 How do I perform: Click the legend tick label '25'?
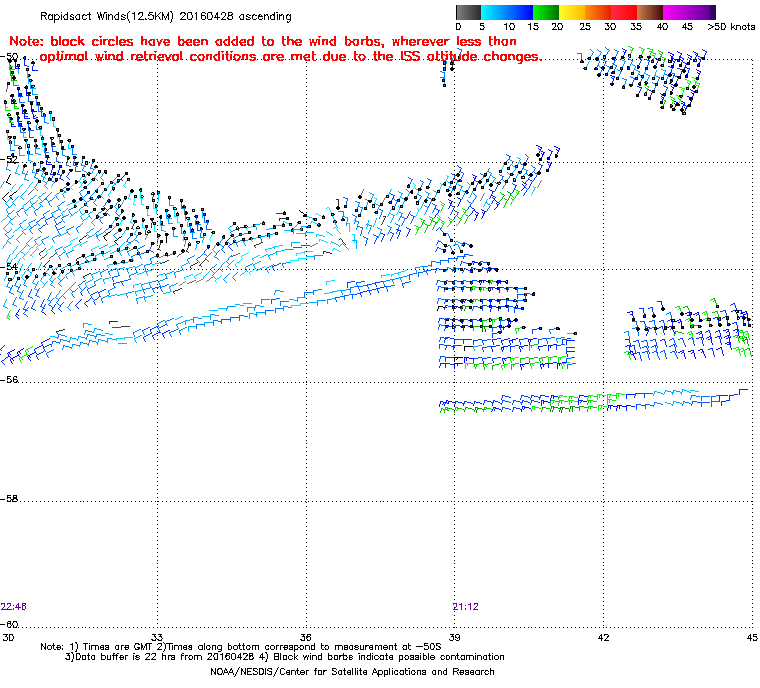(585, 27)
